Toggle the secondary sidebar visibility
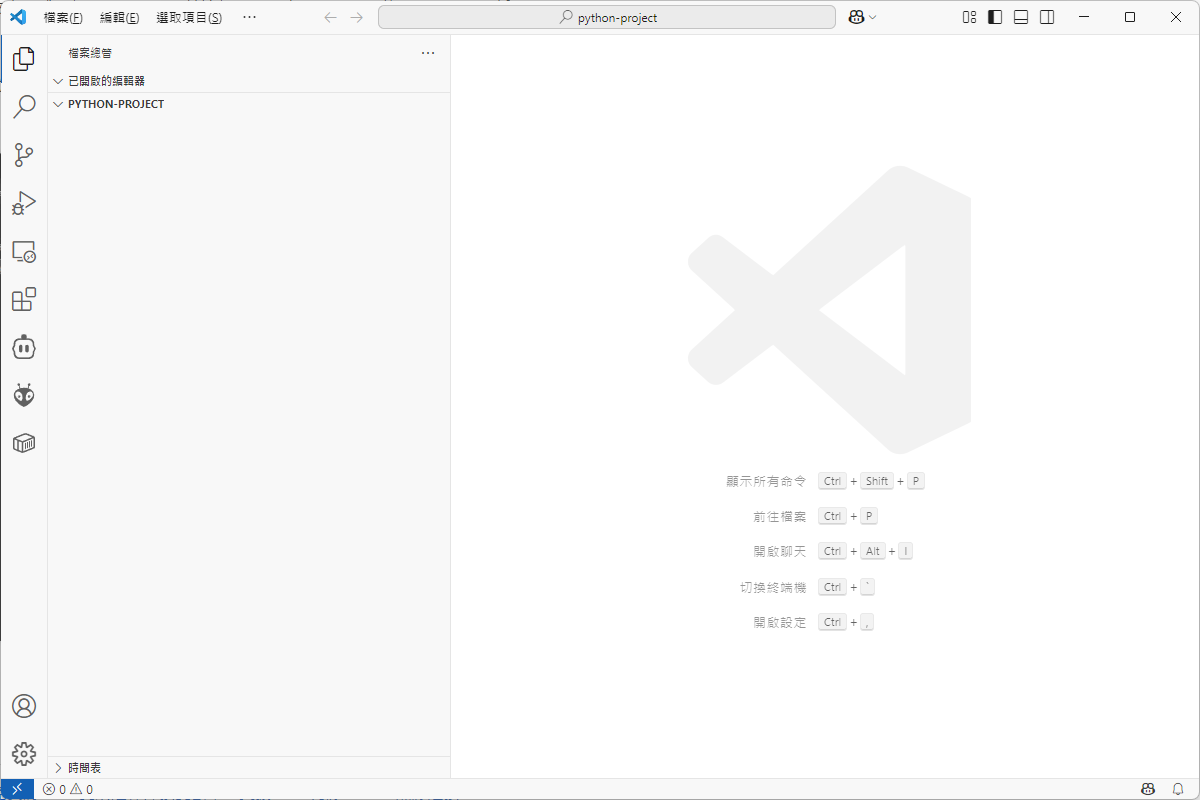Image resolution: width=1200 pixels, height=800 pixels. pyautogui.click(x=1046, y=16)
